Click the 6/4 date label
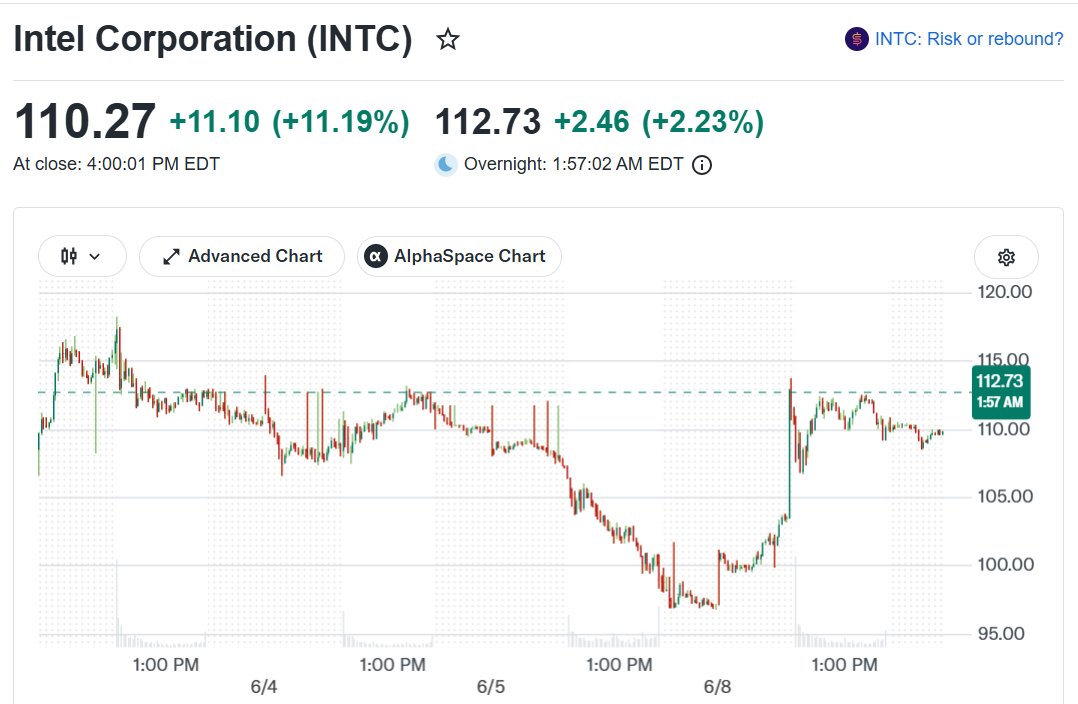Screen dimensions: 1078x704 (264, 687)
